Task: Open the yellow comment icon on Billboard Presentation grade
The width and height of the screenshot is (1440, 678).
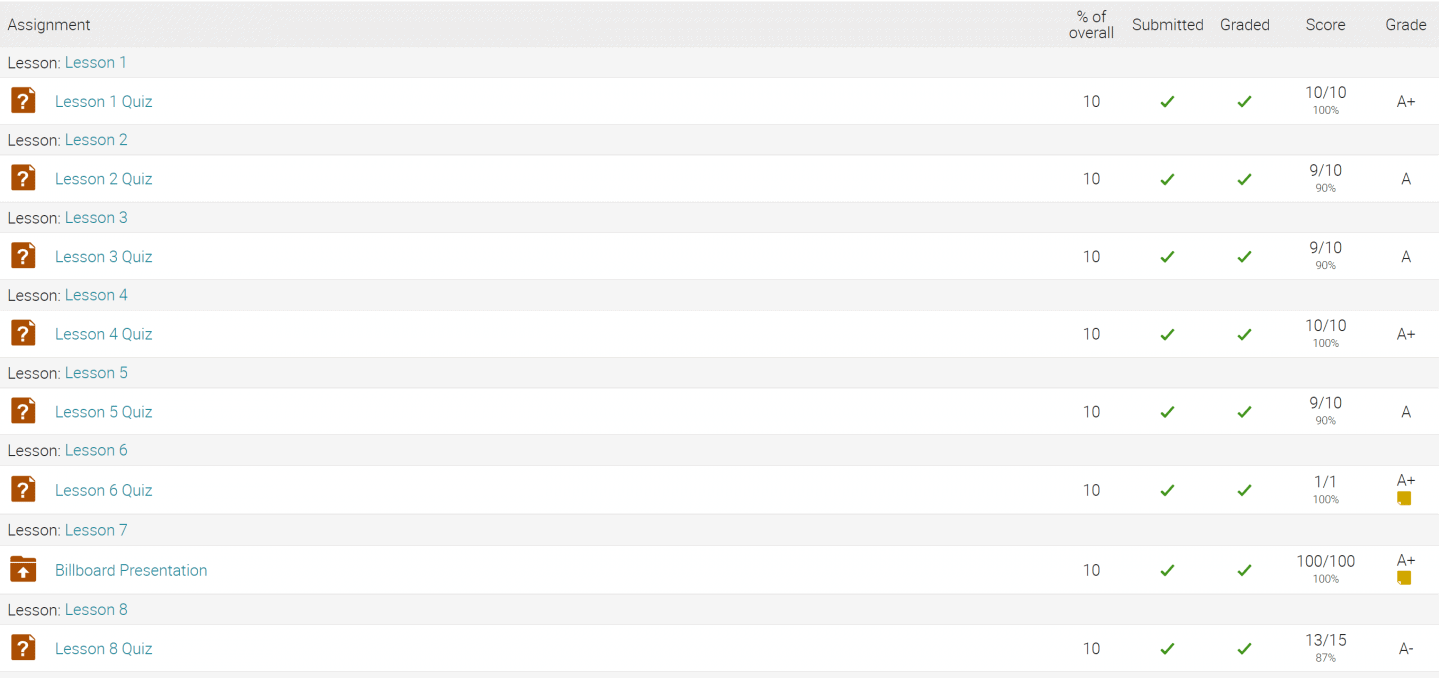Action: [1404, 578]
